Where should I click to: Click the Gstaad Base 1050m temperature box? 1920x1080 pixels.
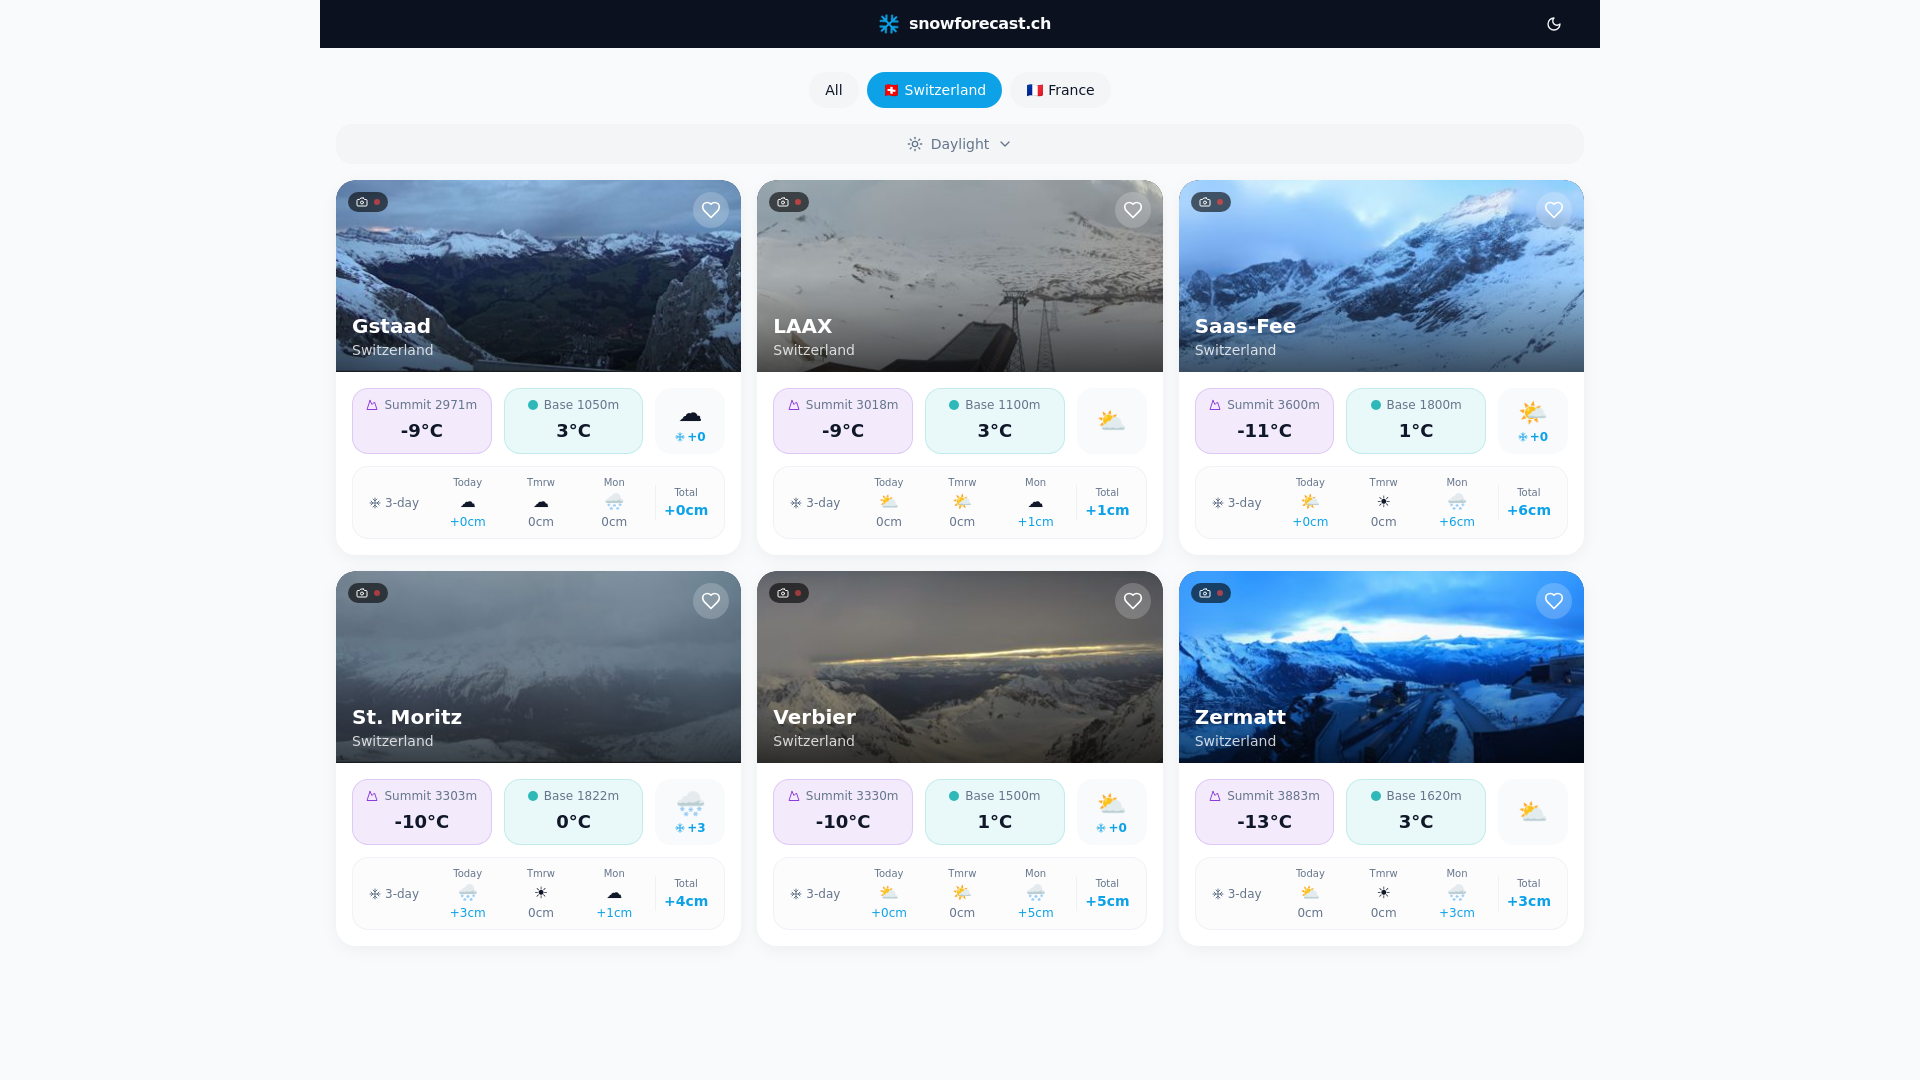click(573, 421)
